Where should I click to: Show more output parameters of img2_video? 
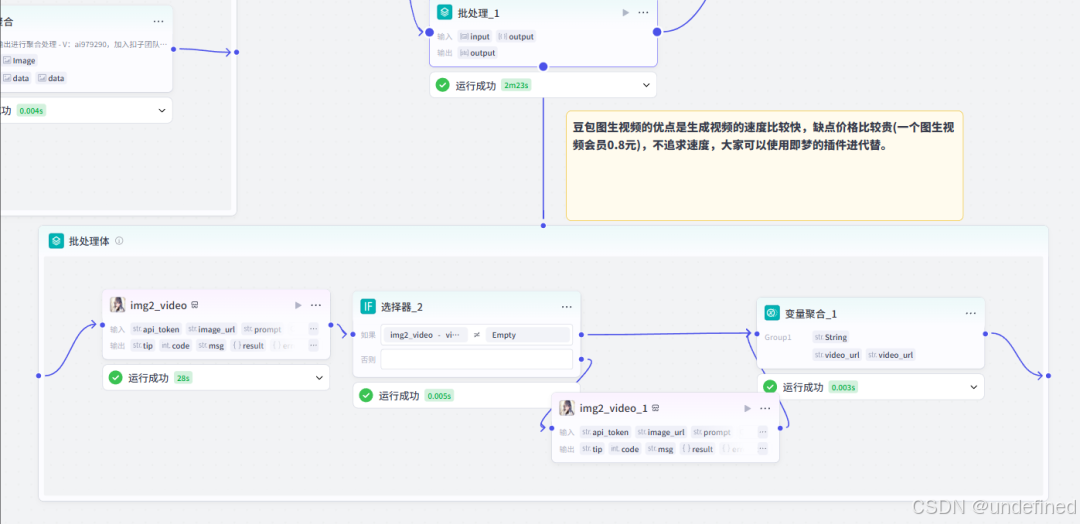tap(313, 346)
